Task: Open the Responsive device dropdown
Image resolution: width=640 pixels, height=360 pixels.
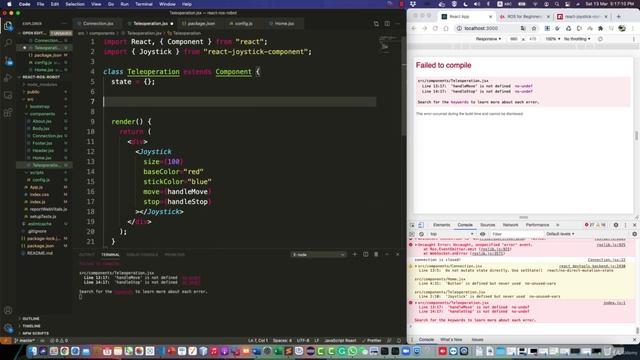Action: 488,39
